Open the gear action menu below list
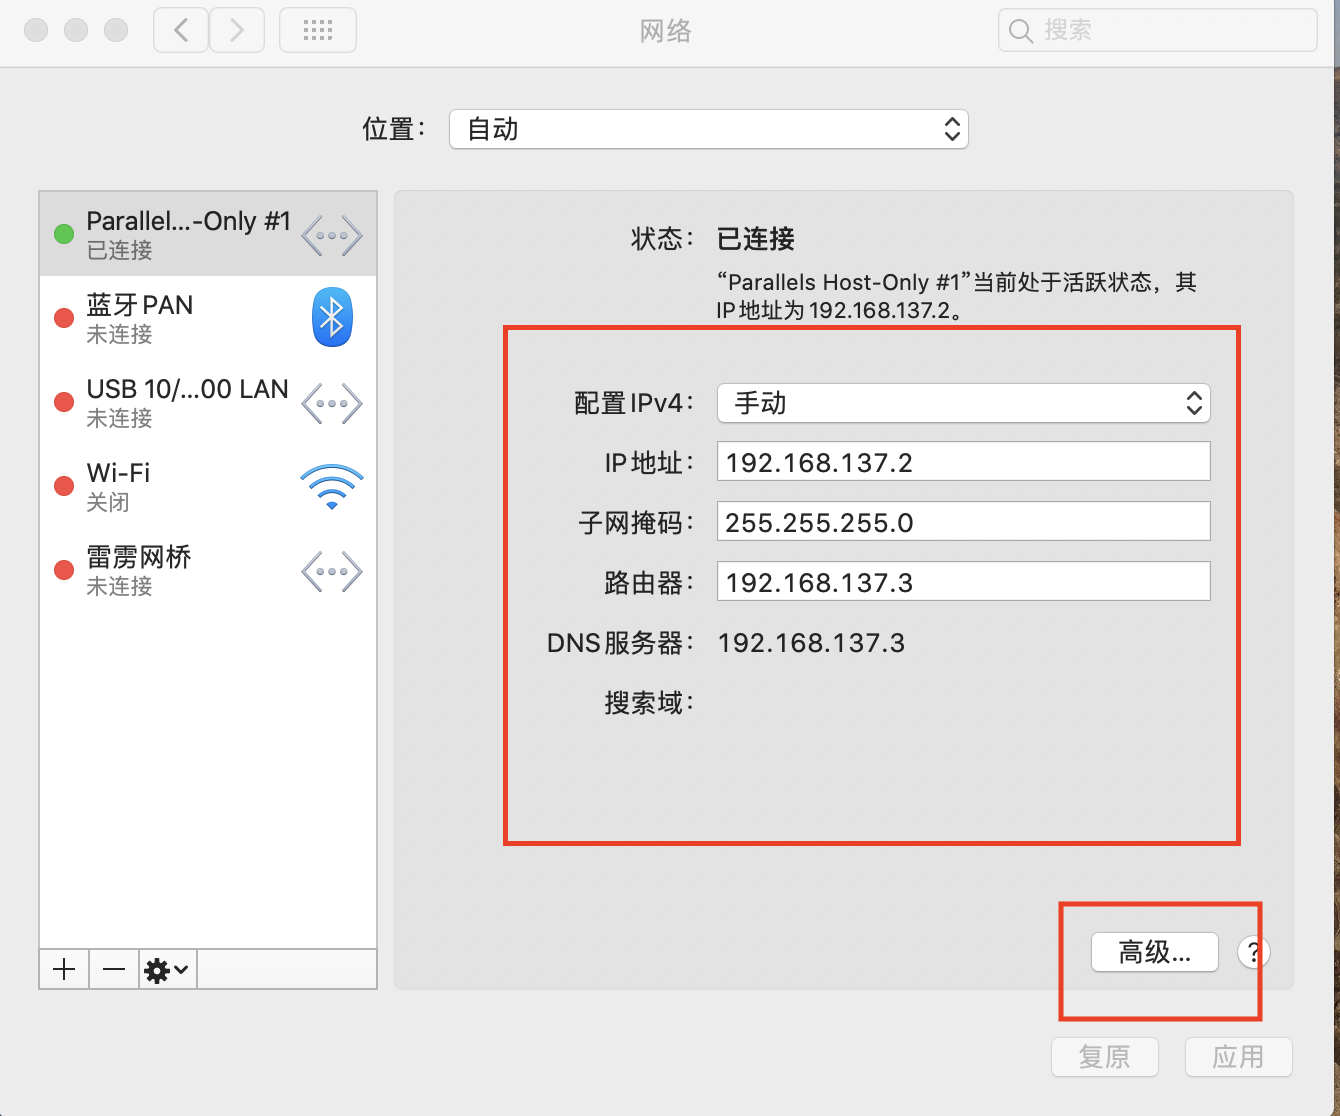Viewport: 1340px width, 1116px height. 168,969
